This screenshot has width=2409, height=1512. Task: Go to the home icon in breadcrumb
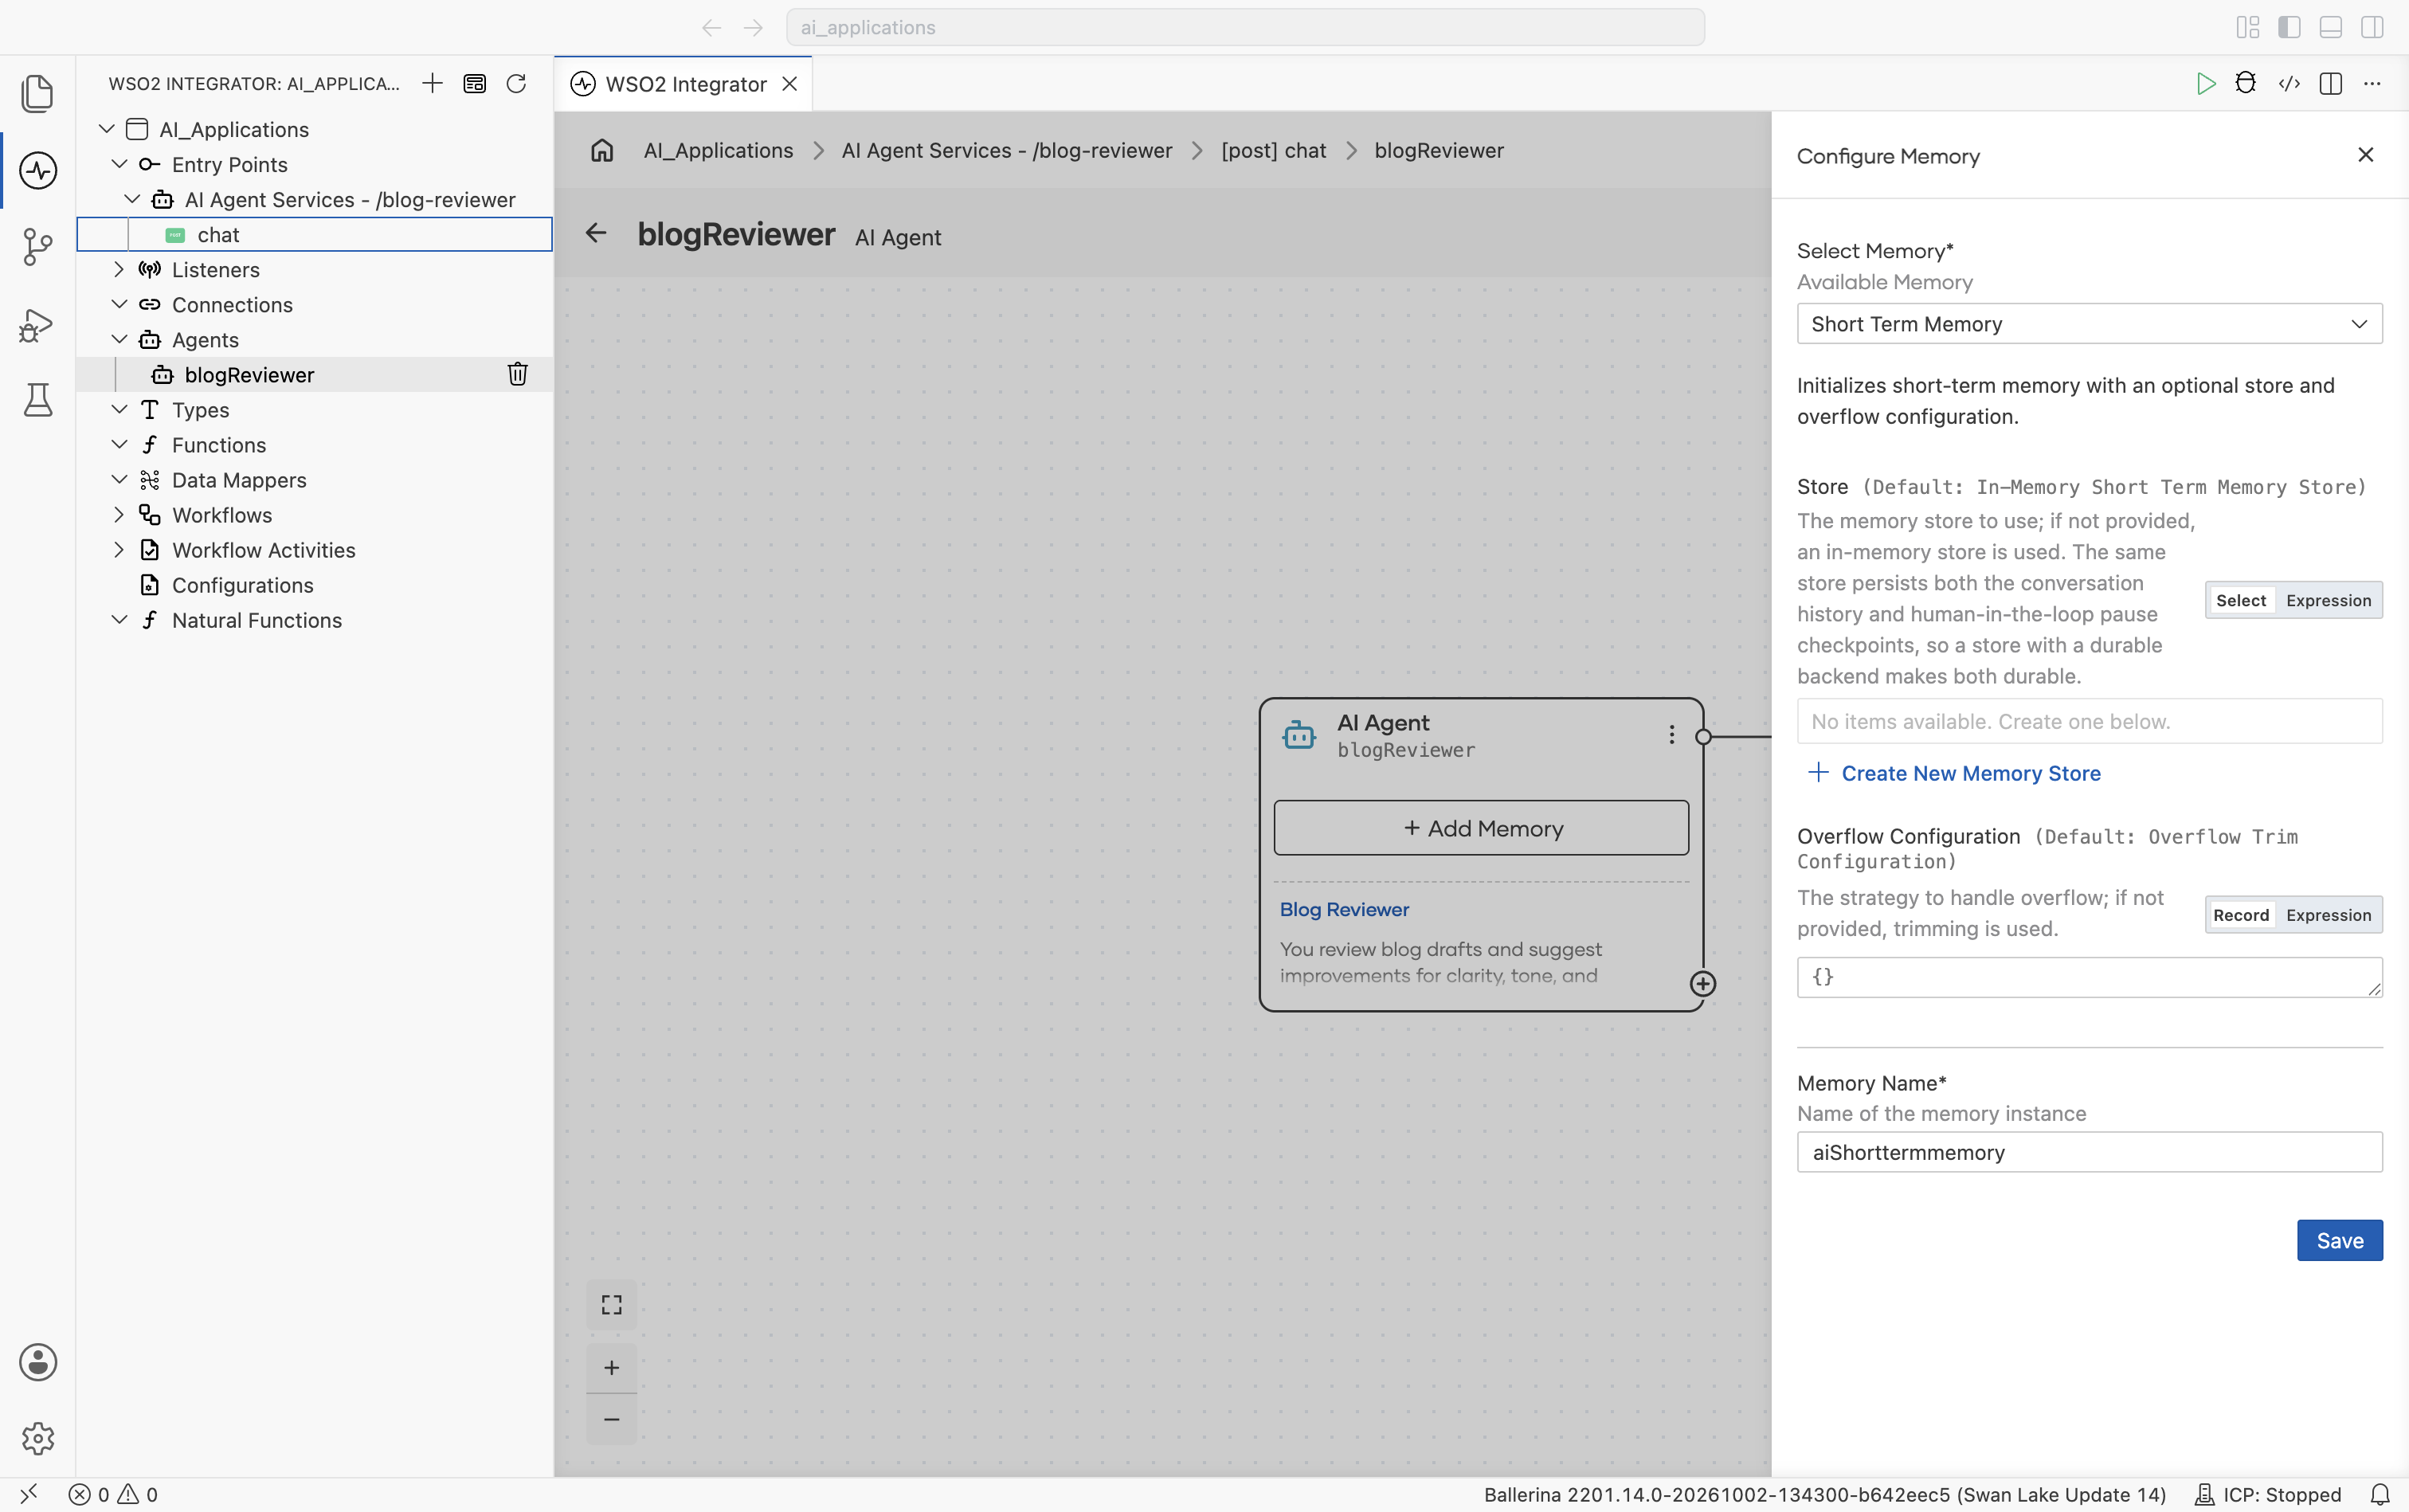[x=602, y=150]
